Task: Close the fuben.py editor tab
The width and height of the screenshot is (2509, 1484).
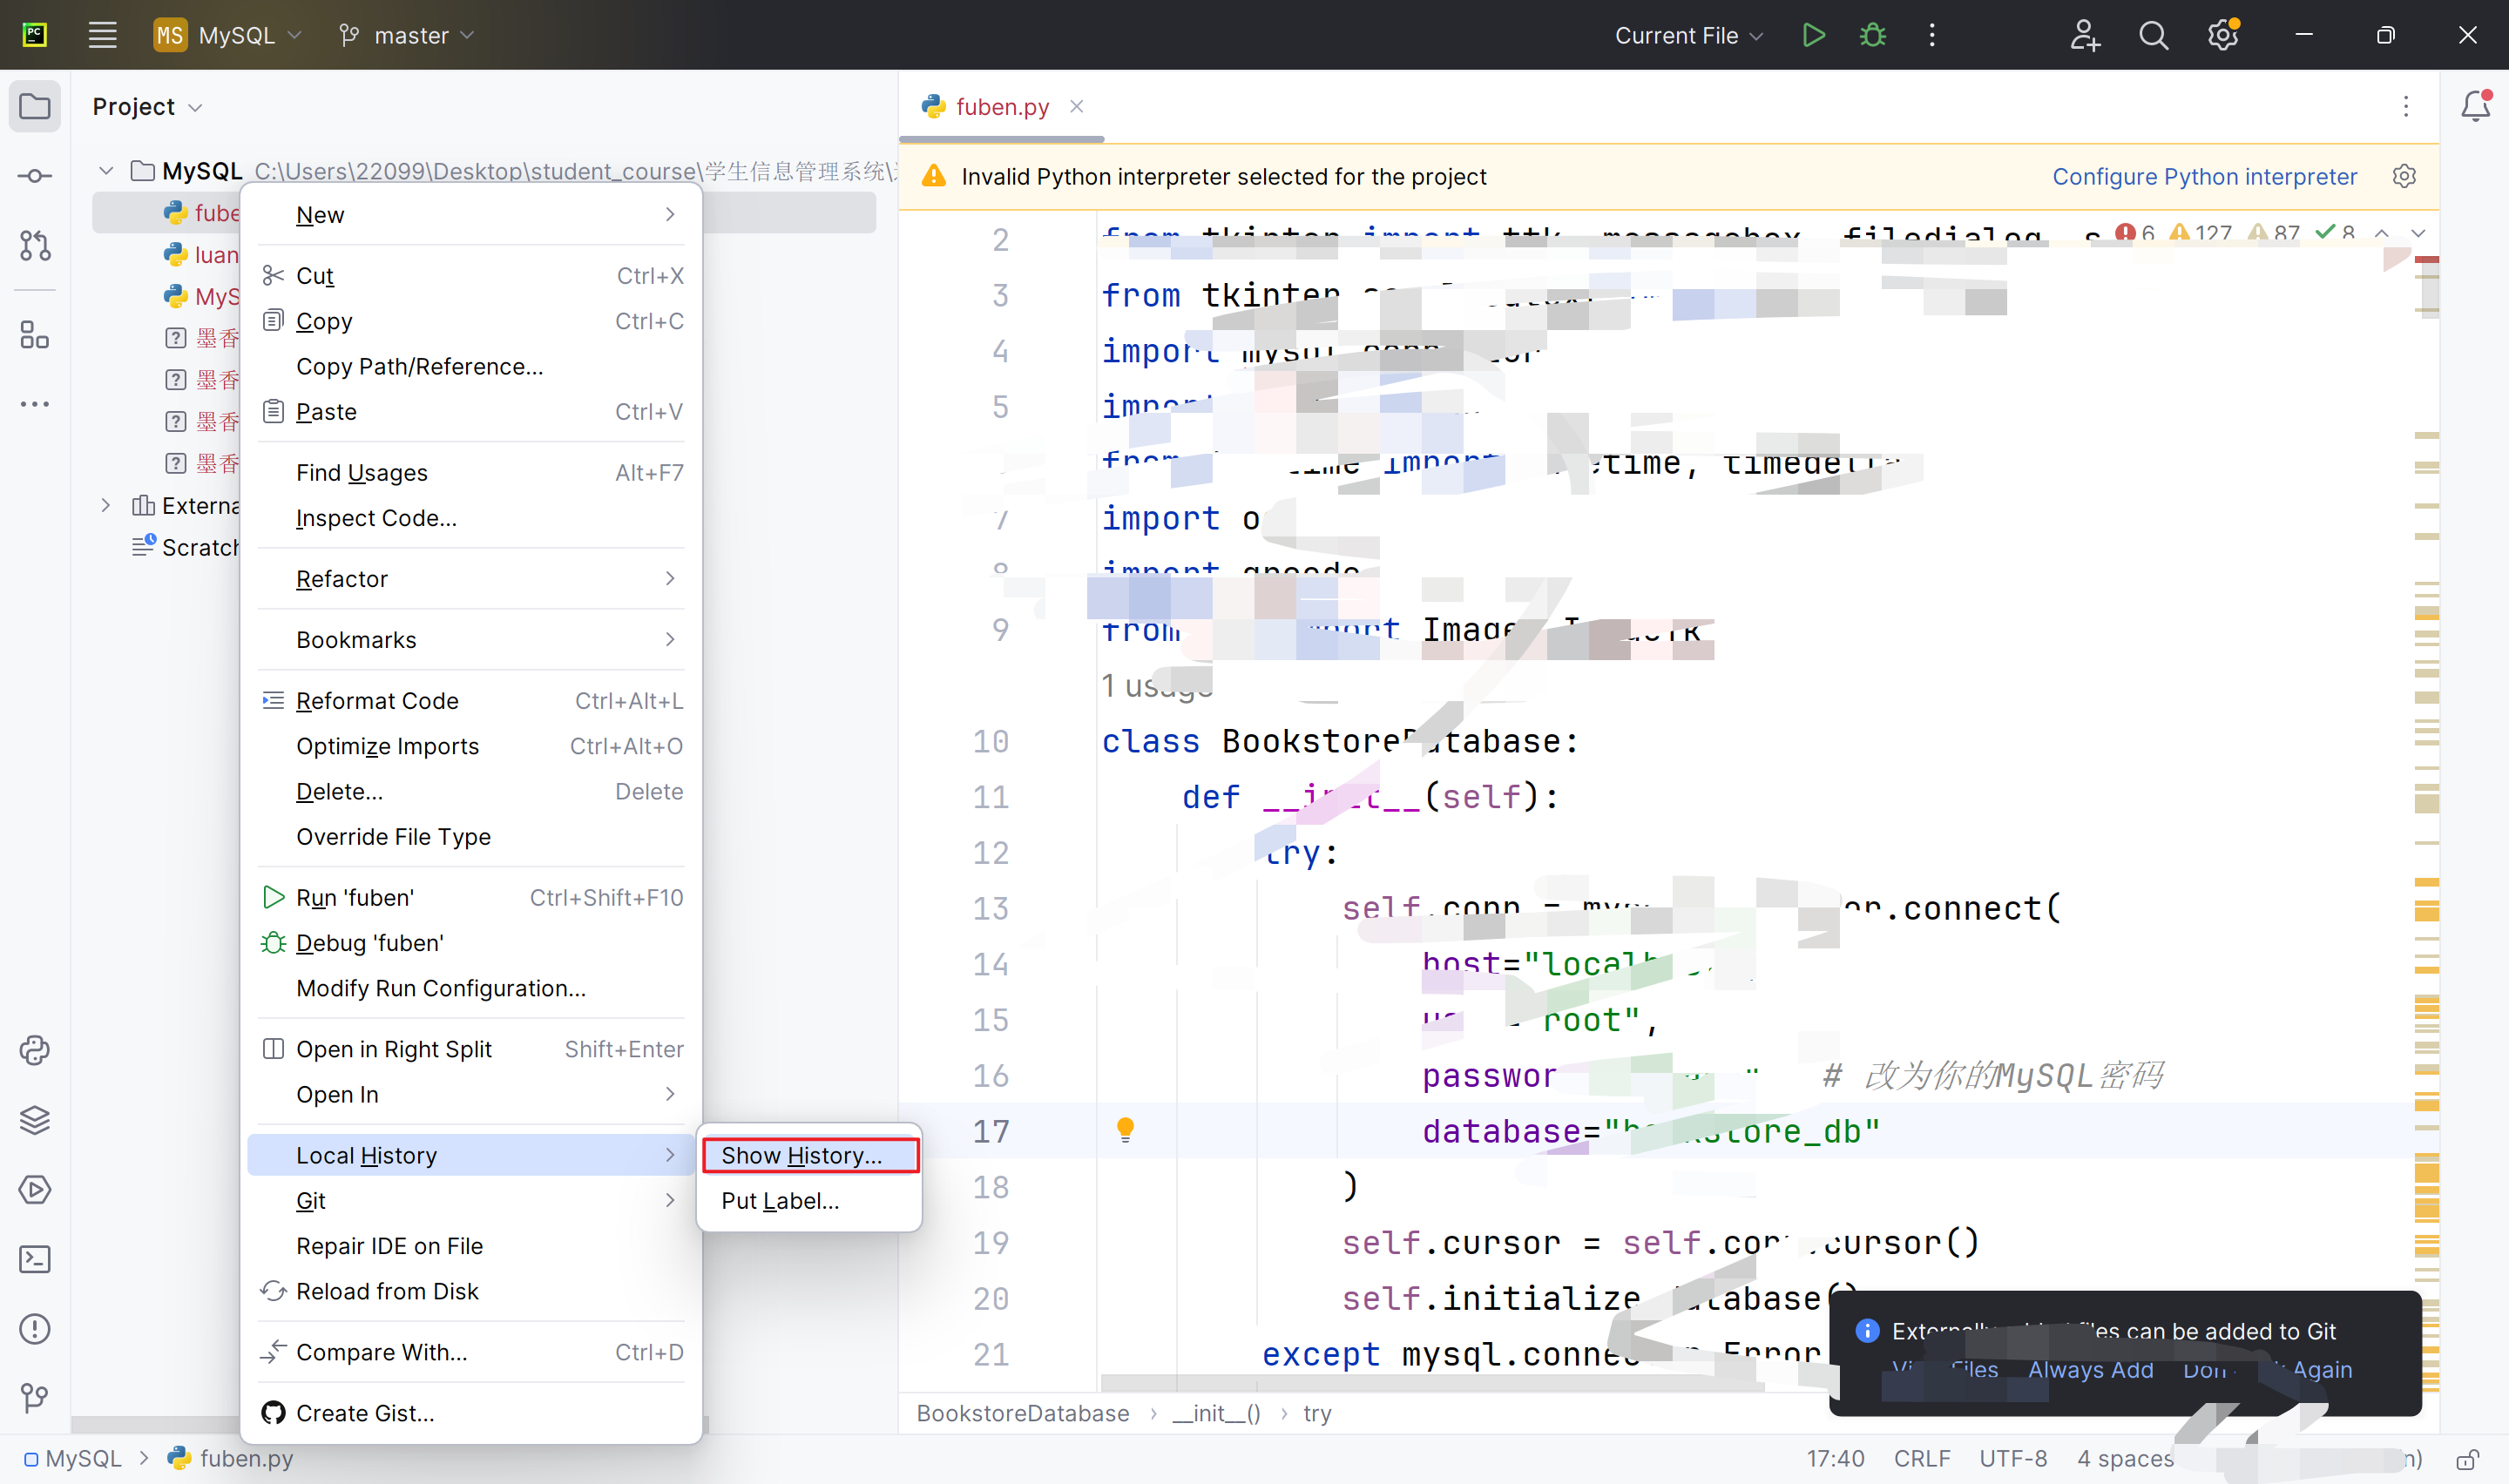Action: (1076, 106)
